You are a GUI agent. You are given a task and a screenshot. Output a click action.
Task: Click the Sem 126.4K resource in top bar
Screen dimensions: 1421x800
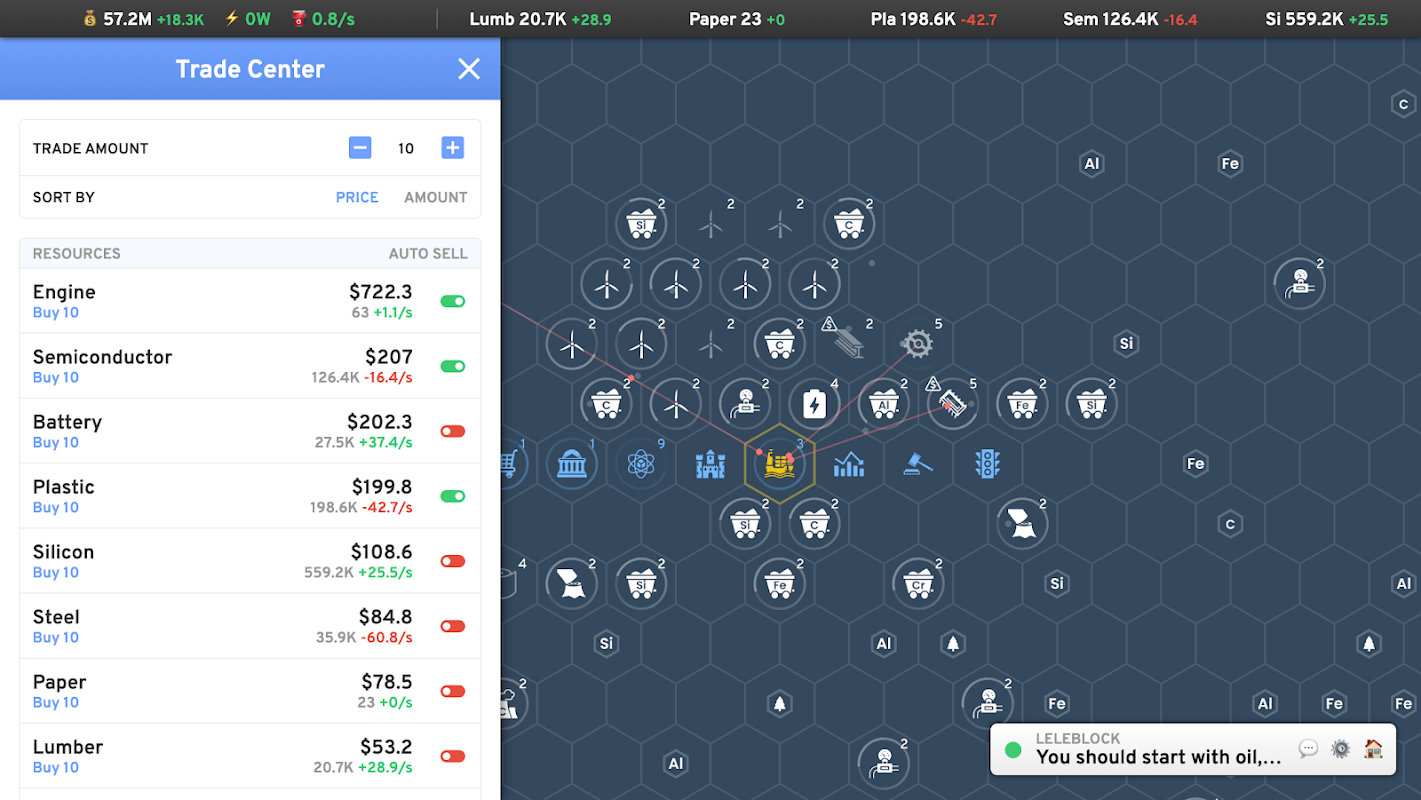pyautogui.click(x=1130, y=19)
